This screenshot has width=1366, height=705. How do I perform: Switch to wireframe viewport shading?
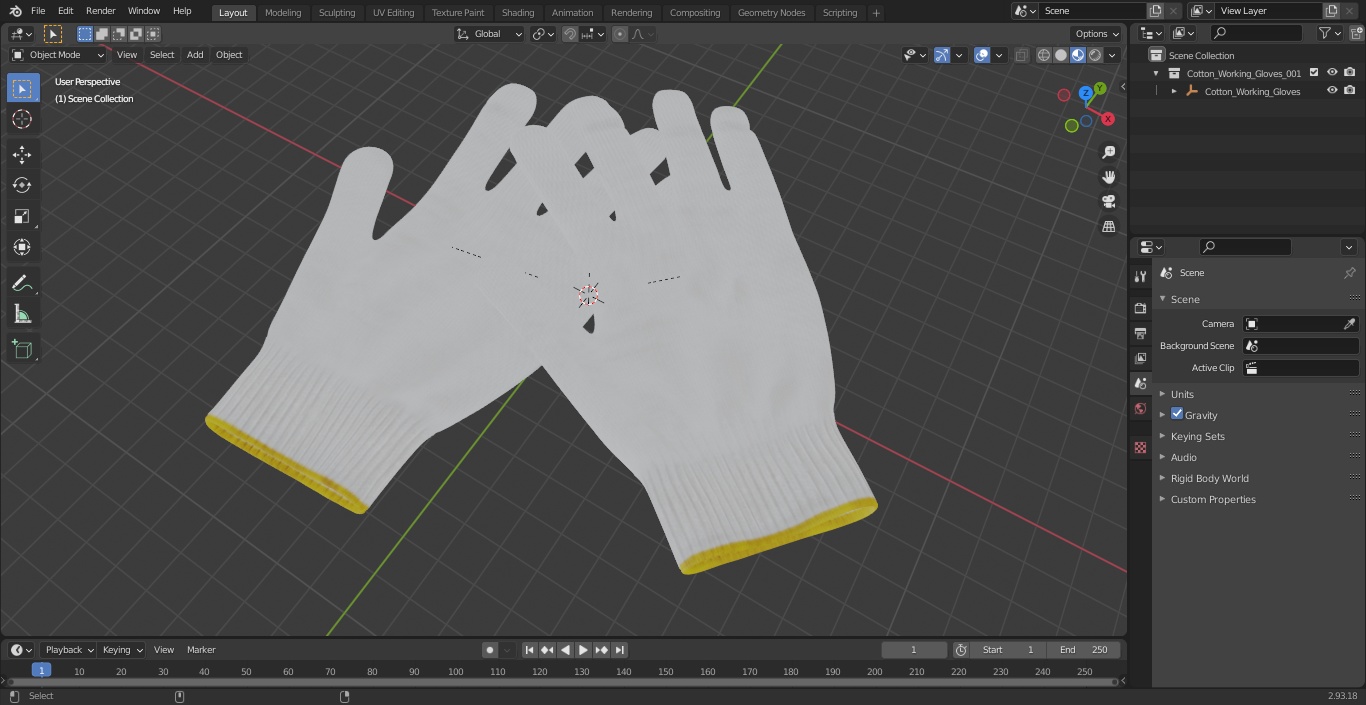pyautogui.click(x=1044, y=55)
